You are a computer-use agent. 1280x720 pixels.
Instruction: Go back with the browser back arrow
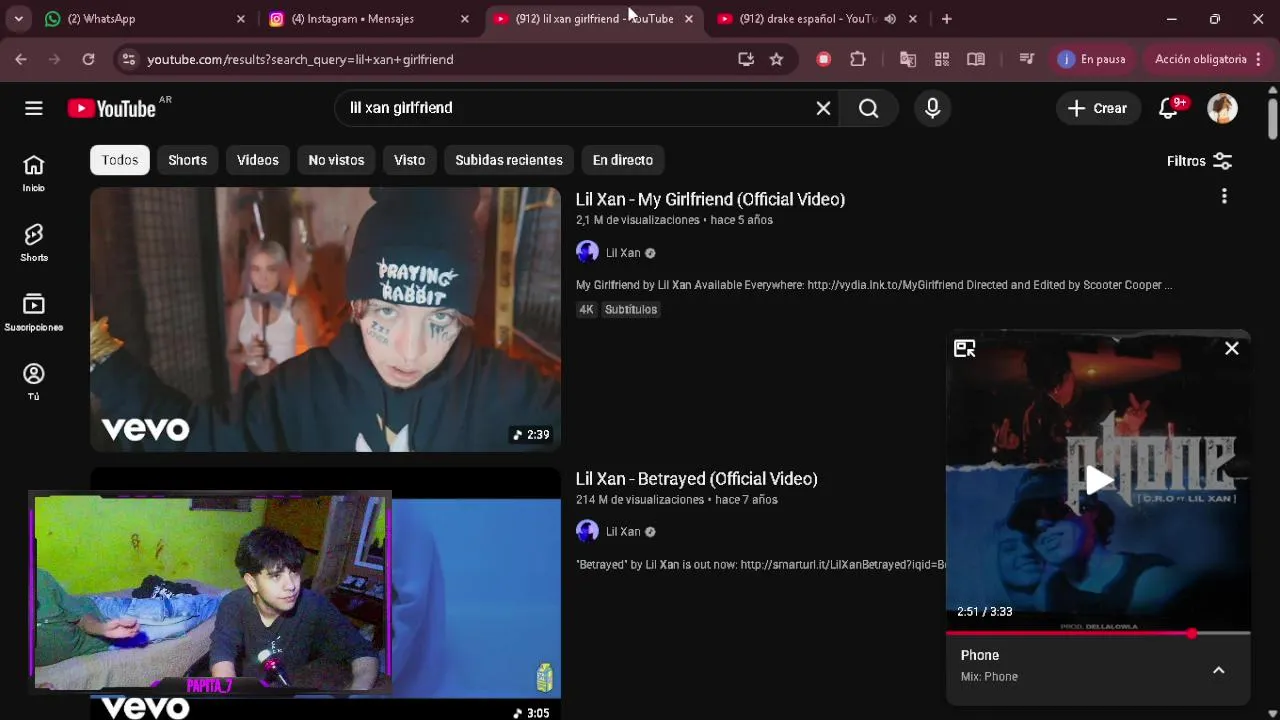[21, 59]
